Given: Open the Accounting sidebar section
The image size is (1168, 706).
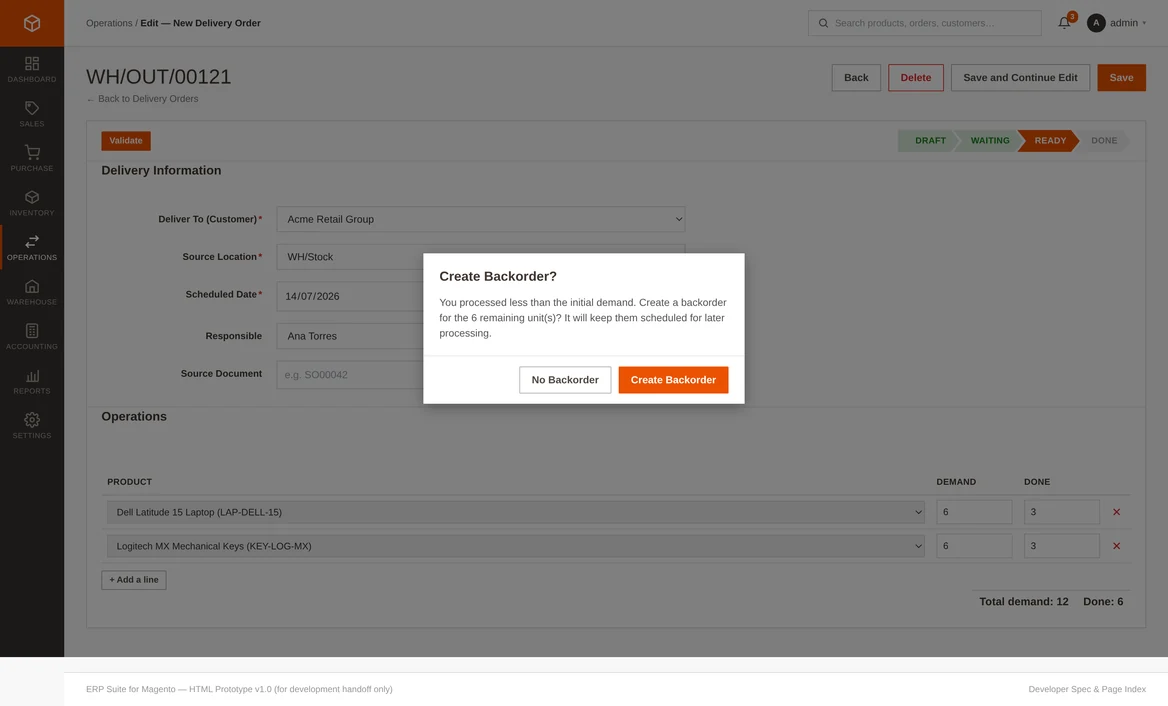Looking at the screenshot, I should point(31,337).
